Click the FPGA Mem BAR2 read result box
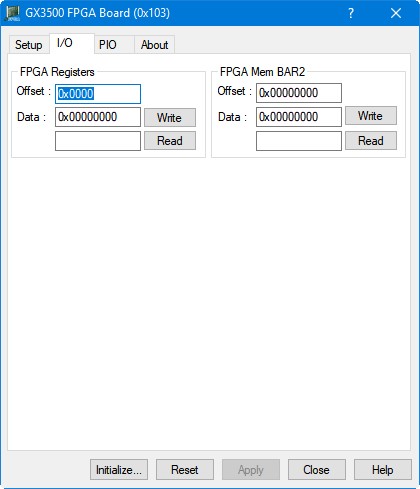 (299, 141)
